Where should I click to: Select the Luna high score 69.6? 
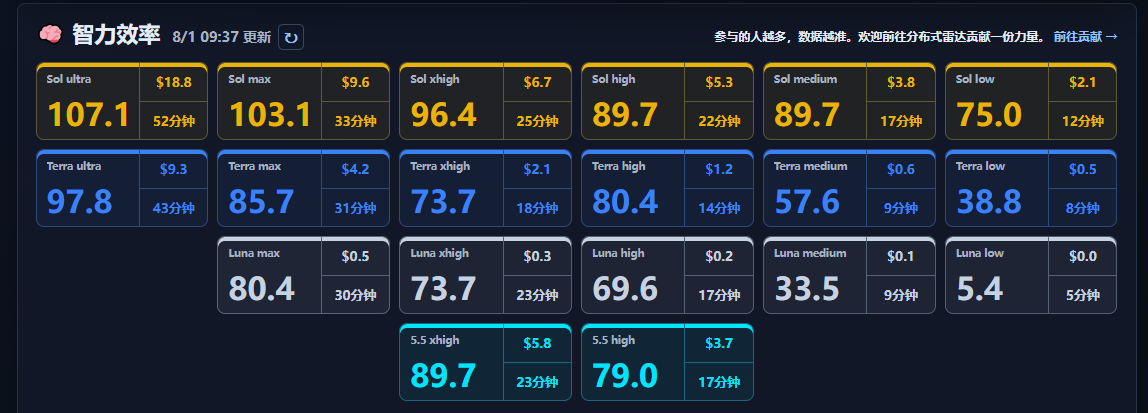point(625,289)
